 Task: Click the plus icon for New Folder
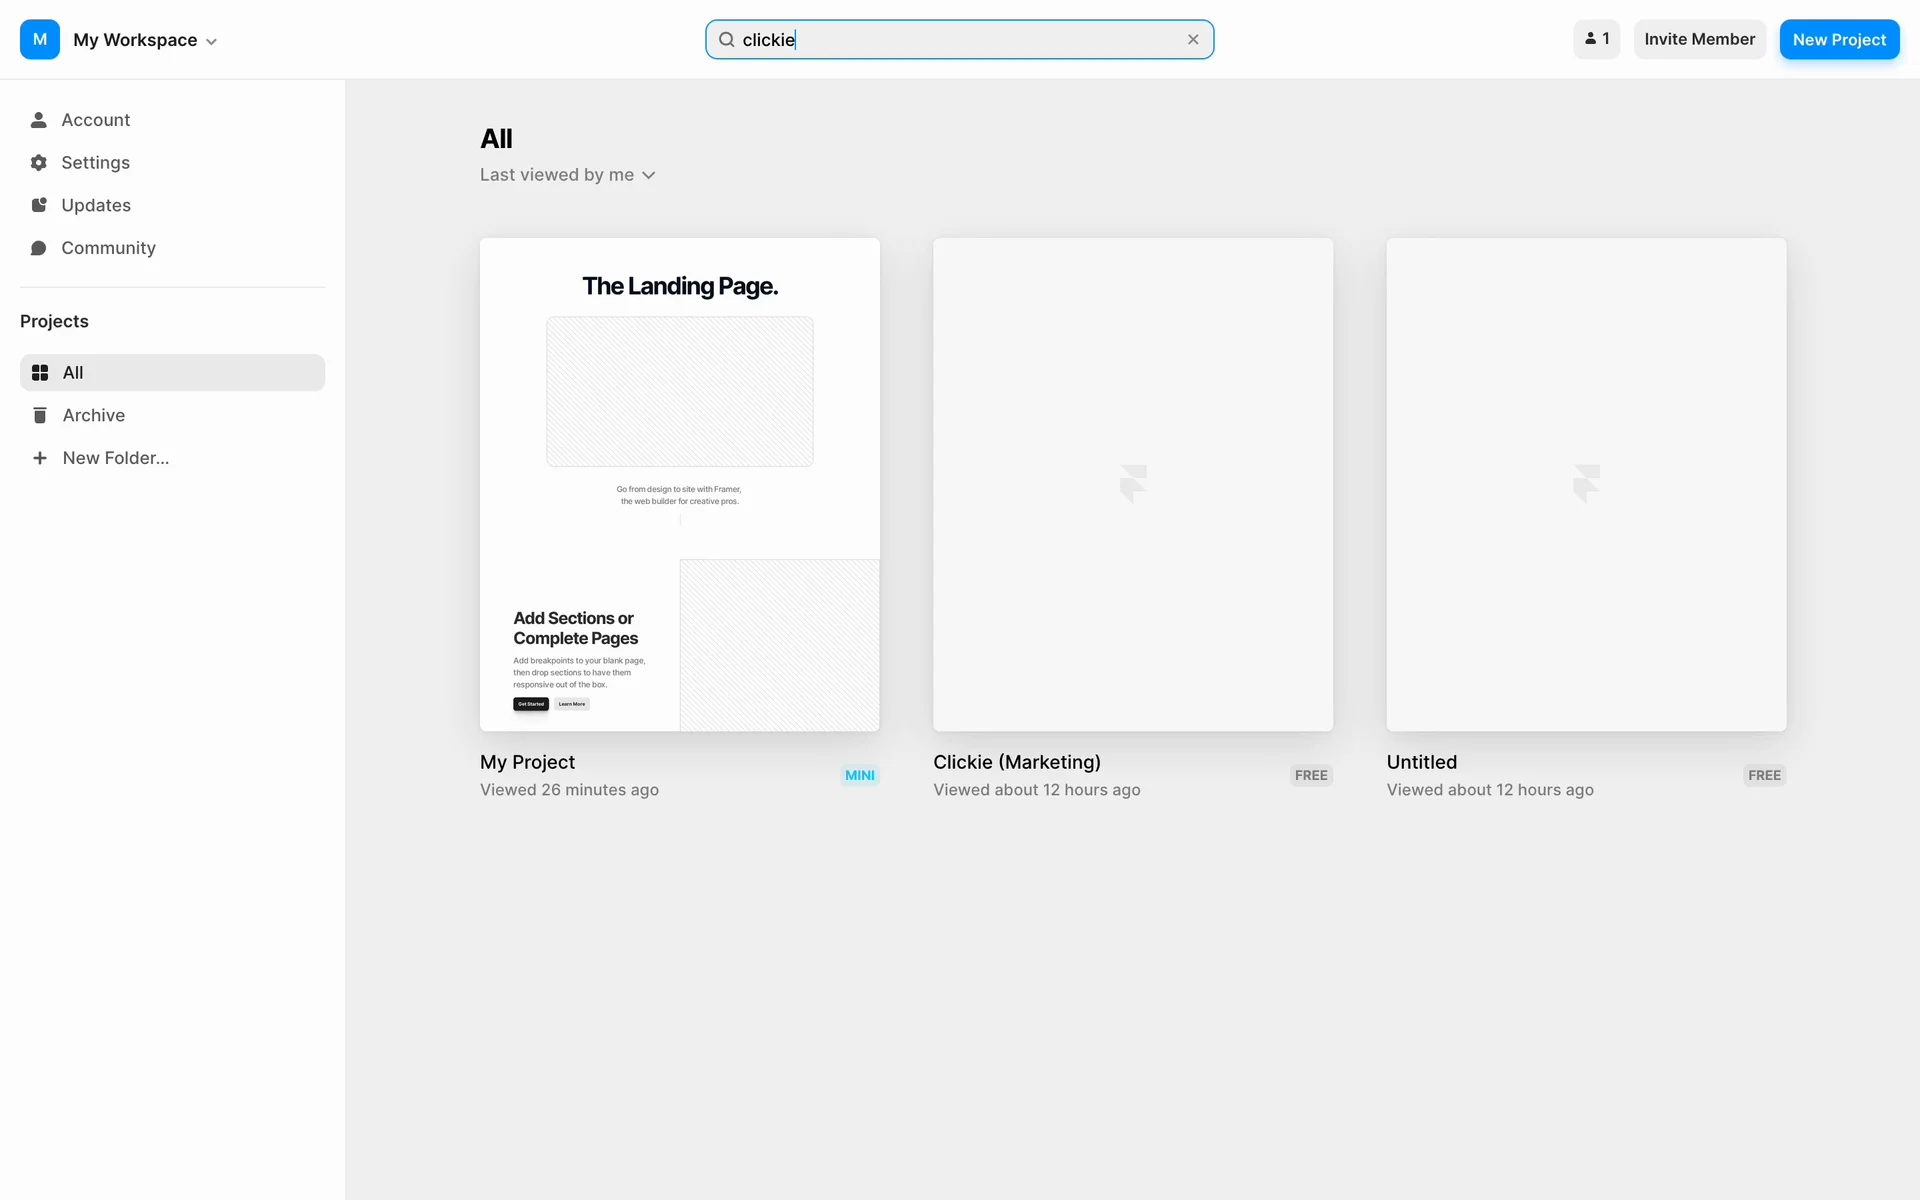(x=40, y=458)
